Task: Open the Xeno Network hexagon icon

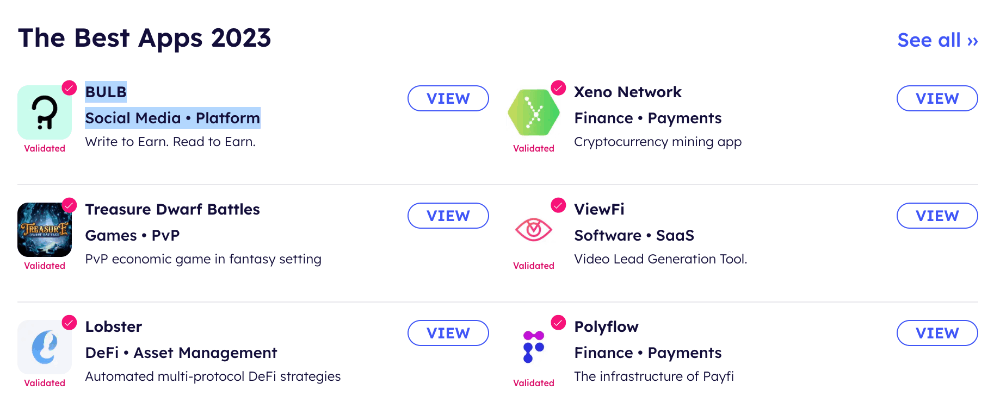Action: pos(534,112)
